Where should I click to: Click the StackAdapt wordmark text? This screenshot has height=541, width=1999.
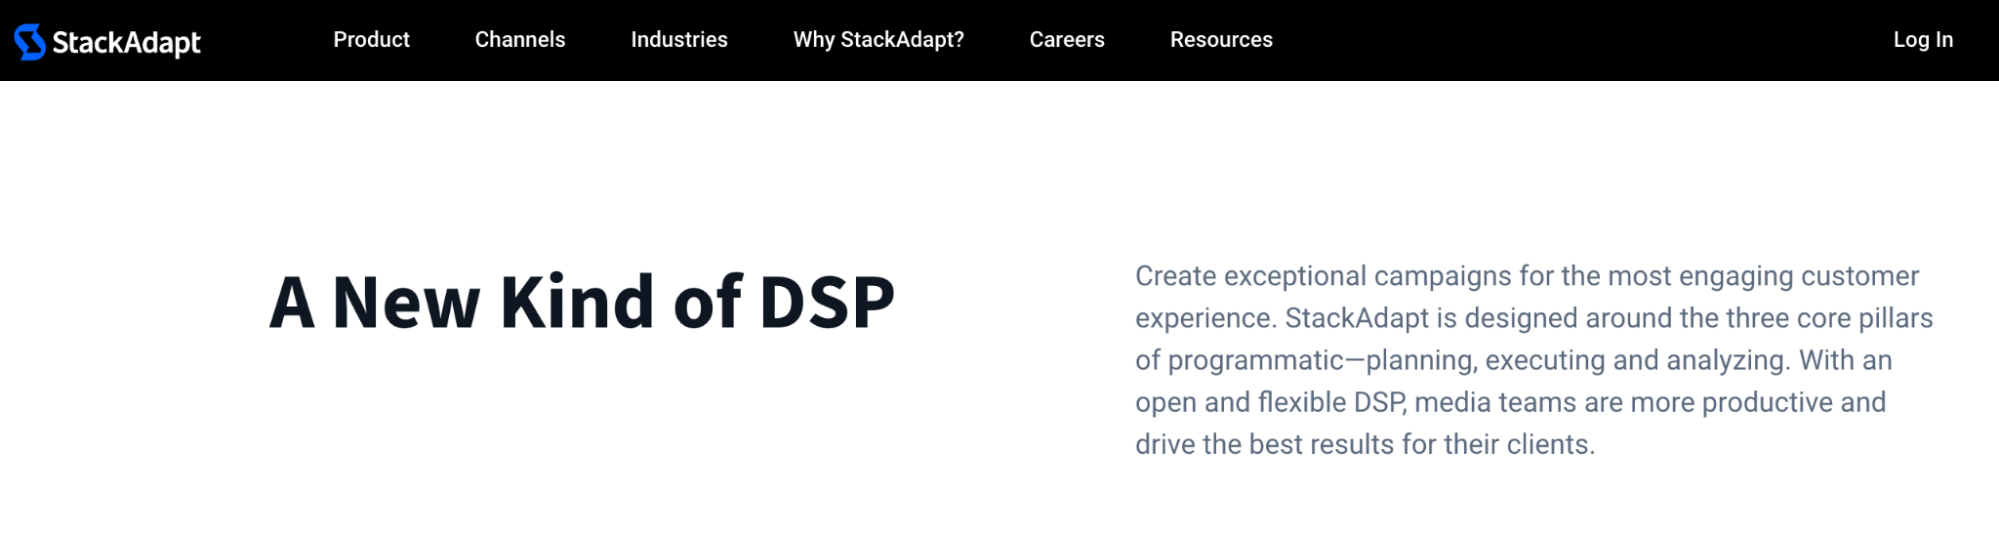[126, 43]
